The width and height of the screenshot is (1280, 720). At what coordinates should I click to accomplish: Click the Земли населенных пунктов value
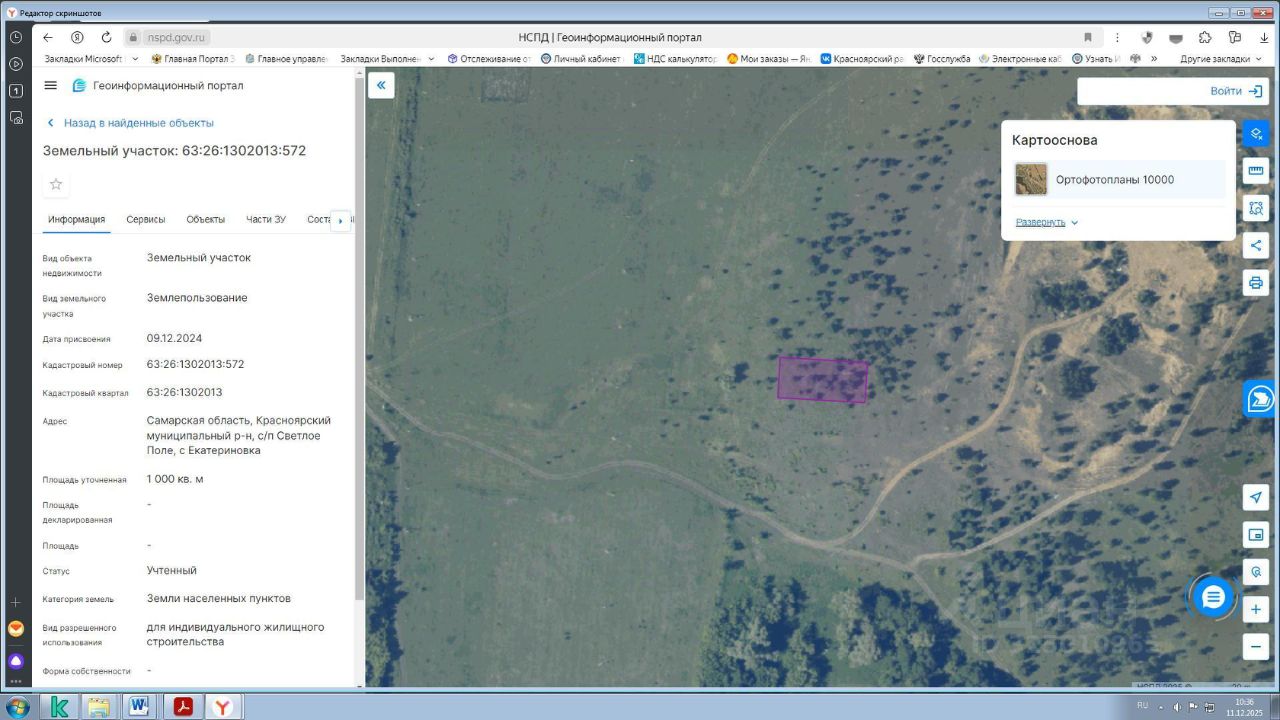[x=219, y=599]
